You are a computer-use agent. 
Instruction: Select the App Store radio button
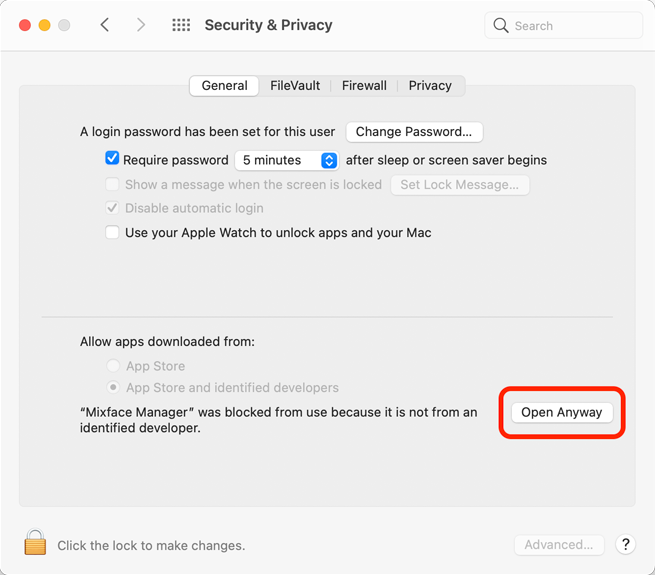[114, 366]
